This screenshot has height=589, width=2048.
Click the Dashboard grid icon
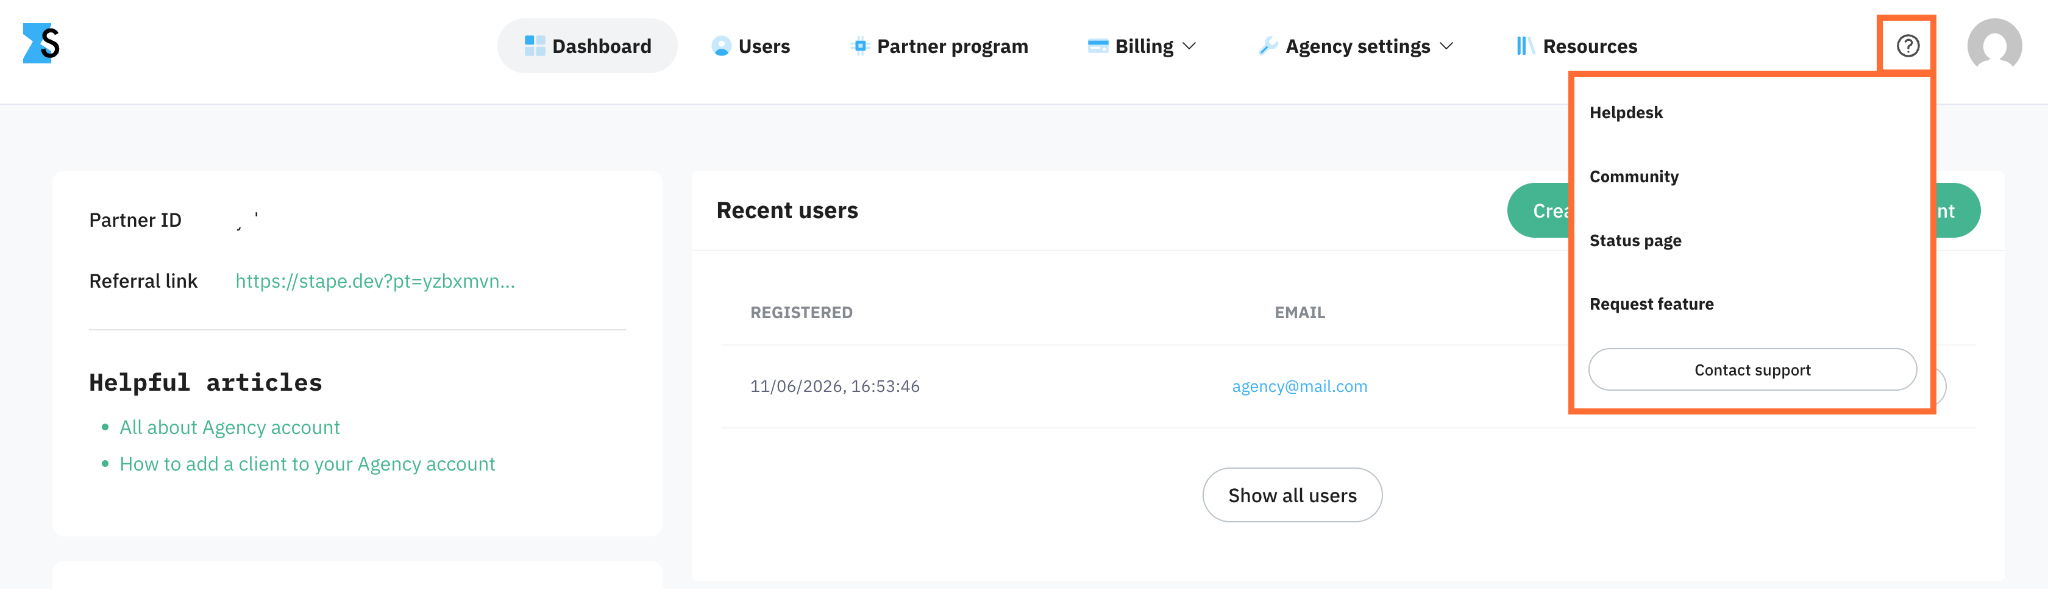click(535, 46)
